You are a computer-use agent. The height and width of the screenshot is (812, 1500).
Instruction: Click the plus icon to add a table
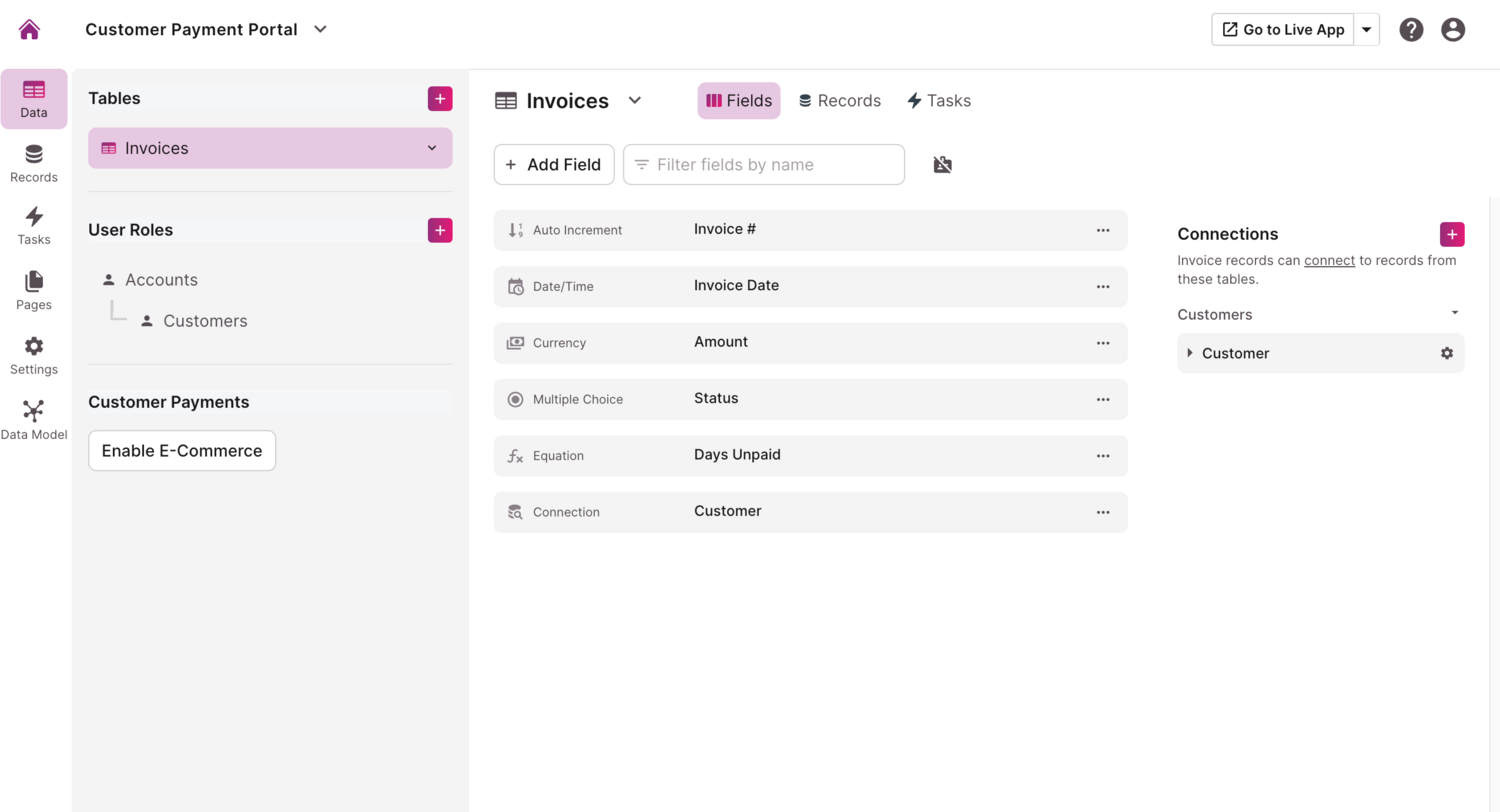coord(440,98)
